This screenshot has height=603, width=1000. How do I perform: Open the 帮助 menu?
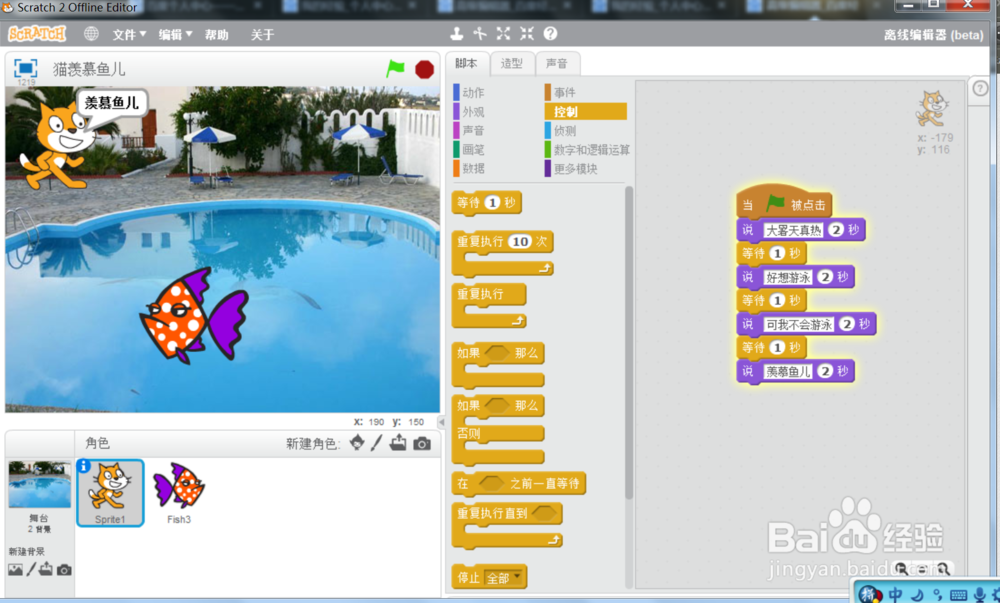click(x=217, y=34)
